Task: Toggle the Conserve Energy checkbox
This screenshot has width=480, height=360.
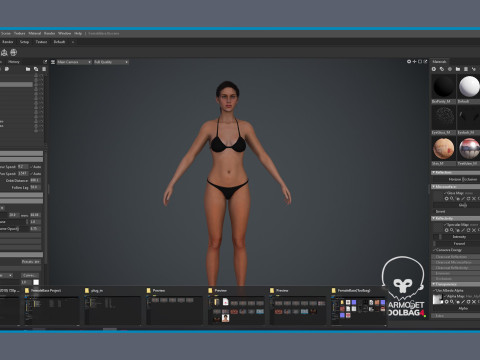Action: pyautogui.click(x=434, y=250)
